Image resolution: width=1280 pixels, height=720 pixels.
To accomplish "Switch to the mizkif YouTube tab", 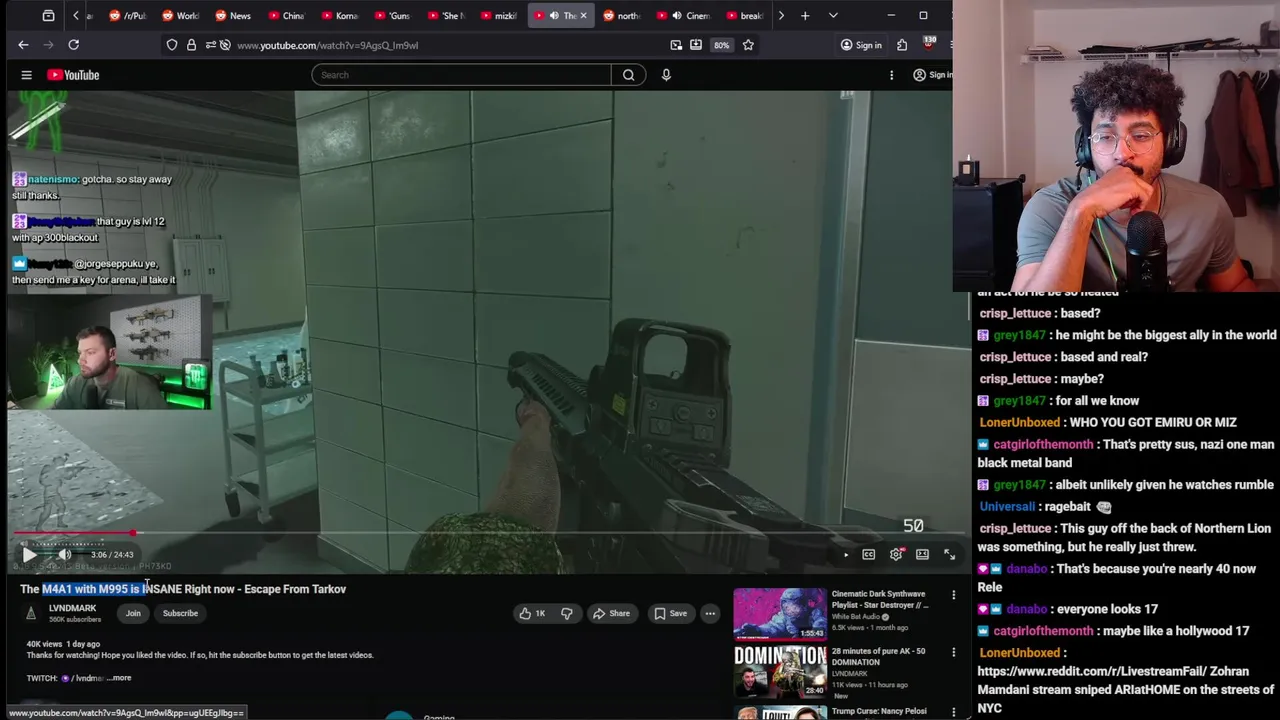I will (499, 16).
